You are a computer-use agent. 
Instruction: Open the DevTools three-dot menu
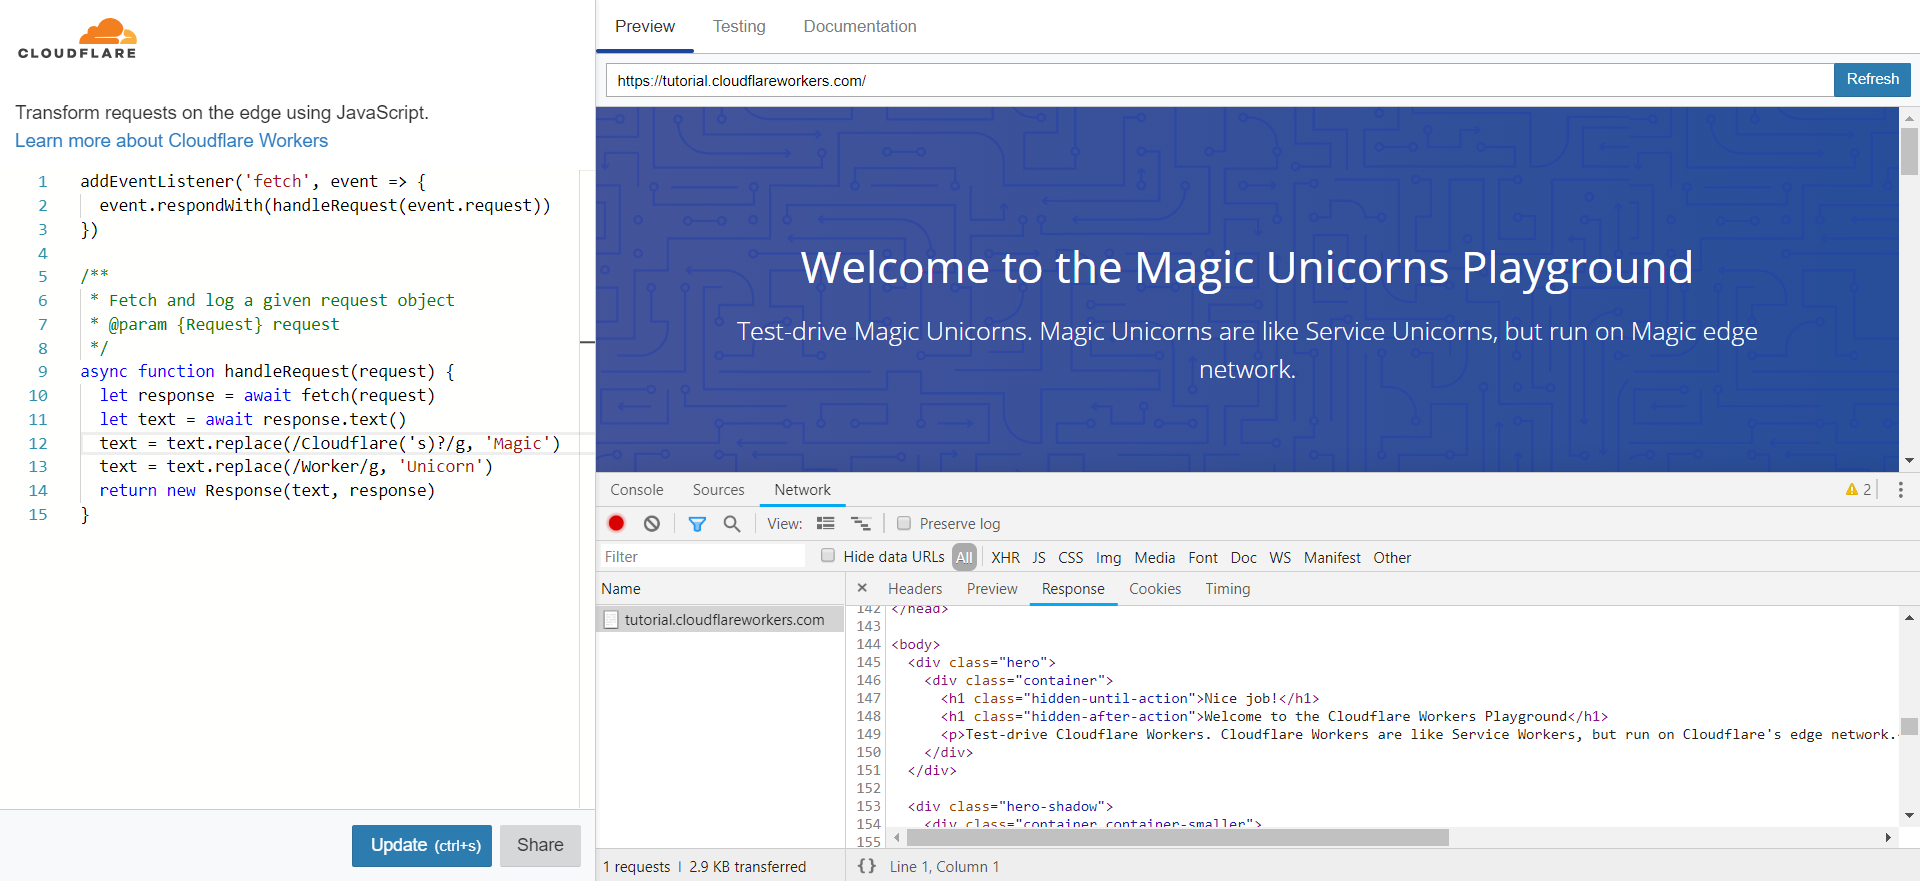coord(1900,489)
